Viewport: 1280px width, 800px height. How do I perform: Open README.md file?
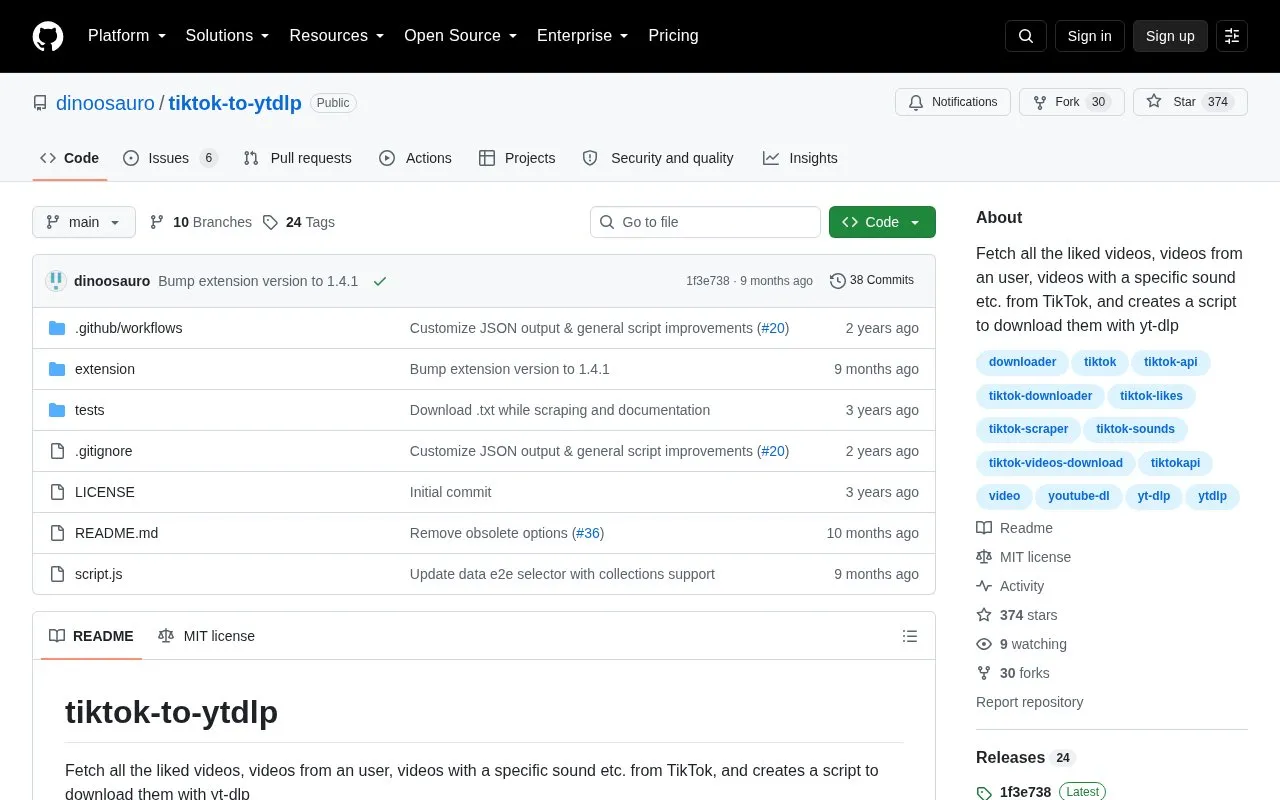click(116, 533)
